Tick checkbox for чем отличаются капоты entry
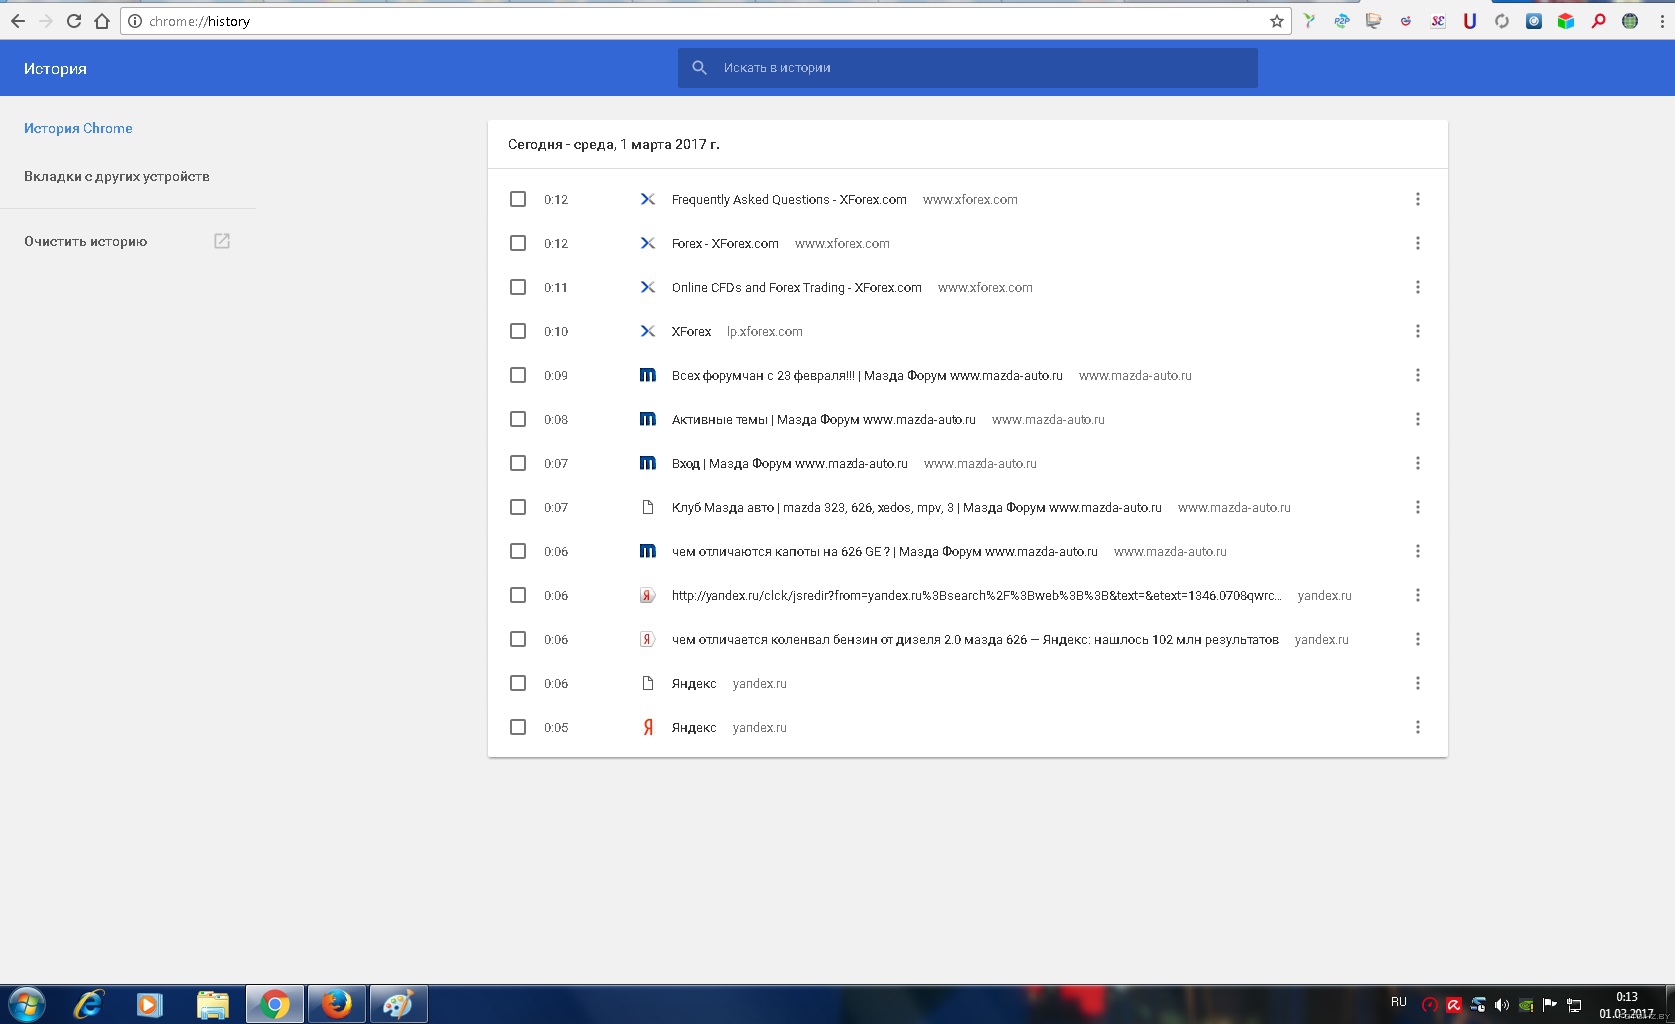 tap(518, 551)
